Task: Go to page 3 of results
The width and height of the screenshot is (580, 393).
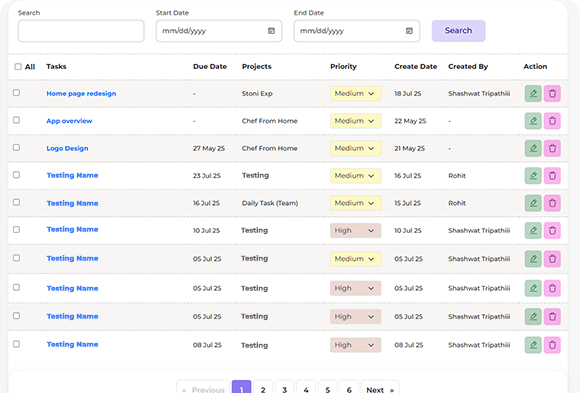Action: point(284,389)
